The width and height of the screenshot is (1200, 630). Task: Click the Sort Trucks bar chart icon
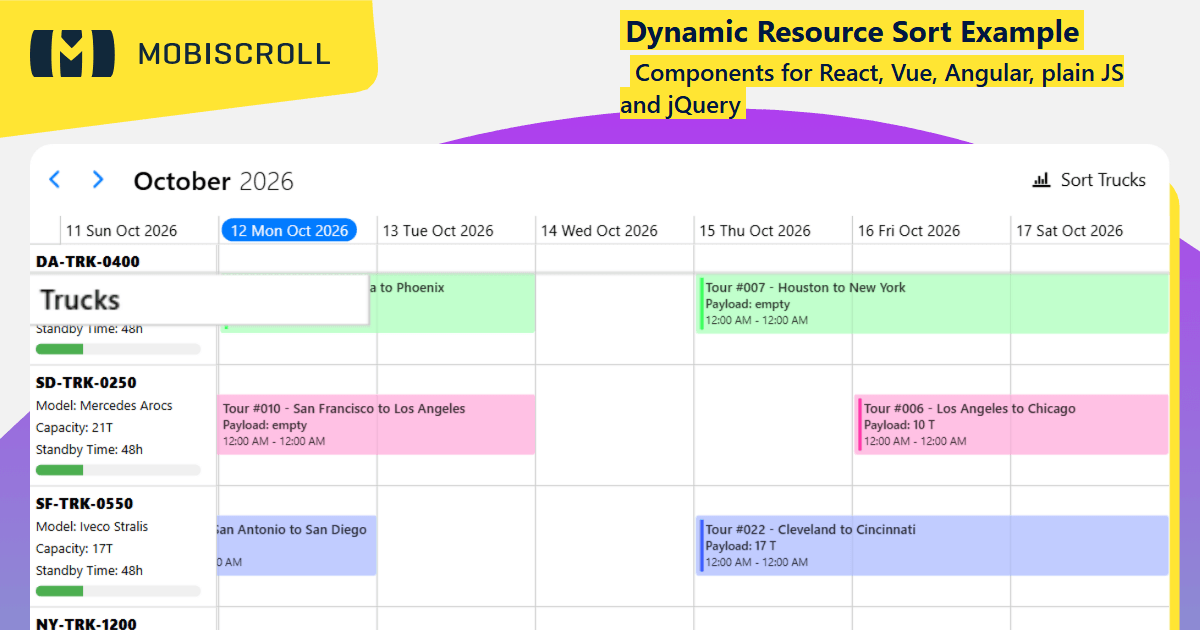1042,180
